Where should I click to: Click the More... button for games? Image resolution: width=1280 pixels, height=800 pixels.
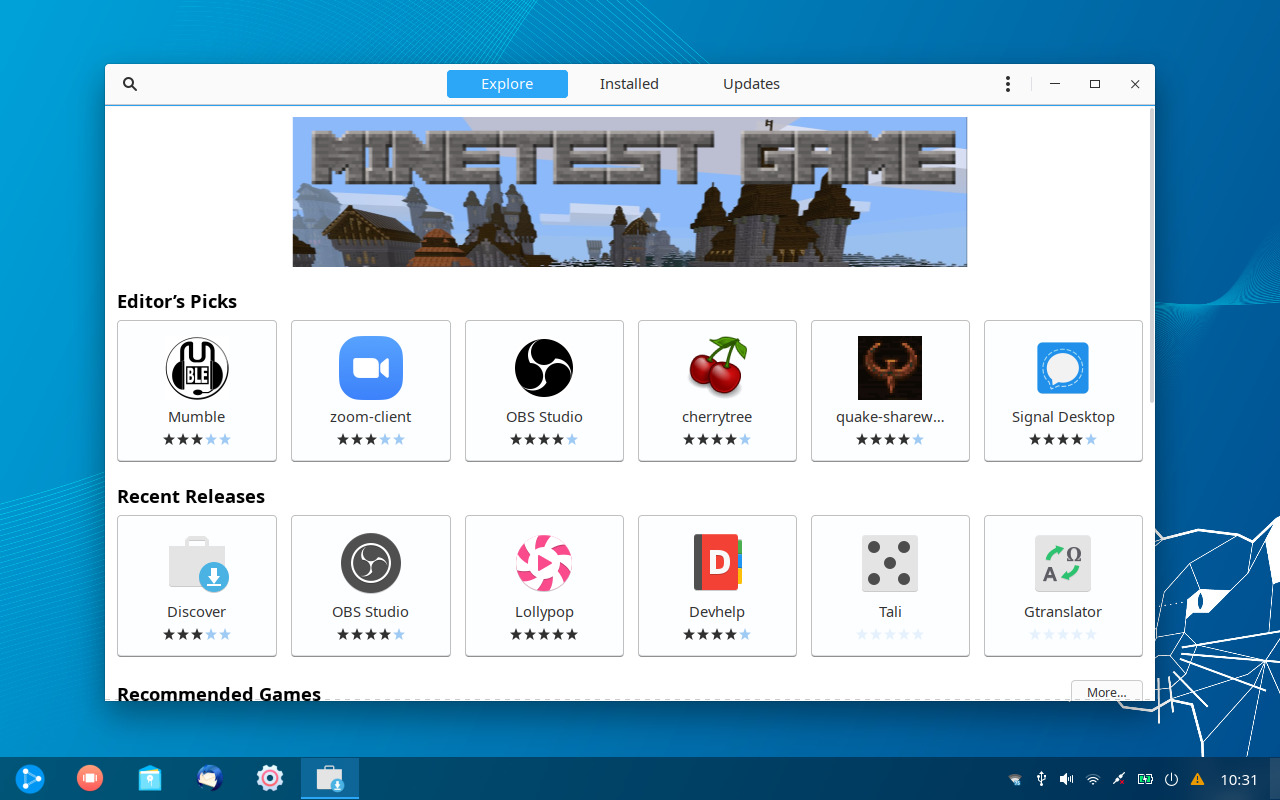pos(1106,692)
